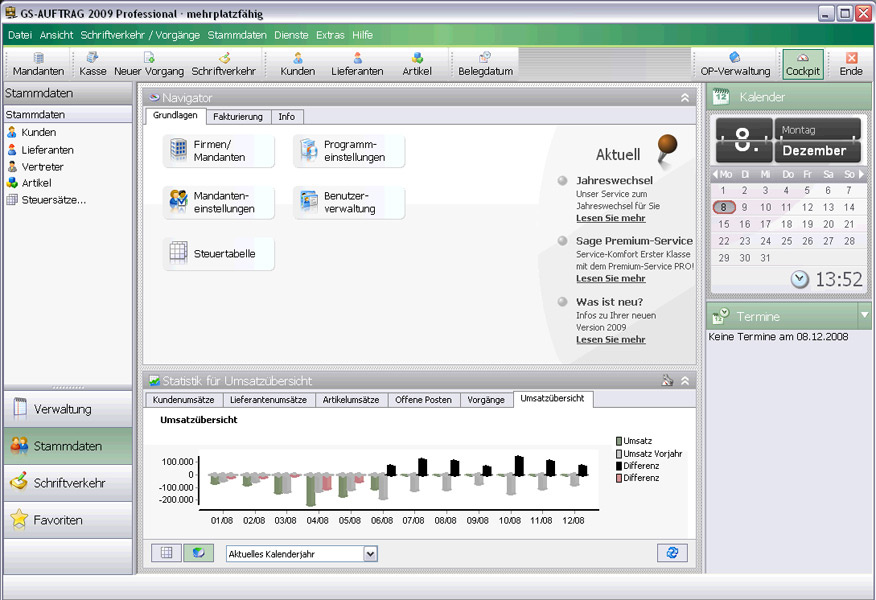Open Mandanten from the toolbar
Screen dimensions: 876x600
click(38, 64)
